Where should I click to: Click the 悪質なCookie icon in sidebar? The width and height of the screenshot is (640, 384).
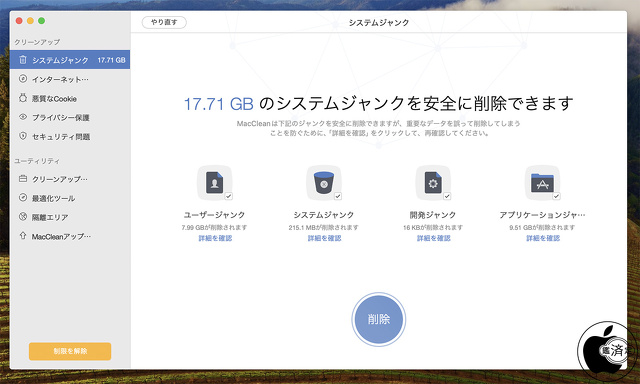point(23,98)
